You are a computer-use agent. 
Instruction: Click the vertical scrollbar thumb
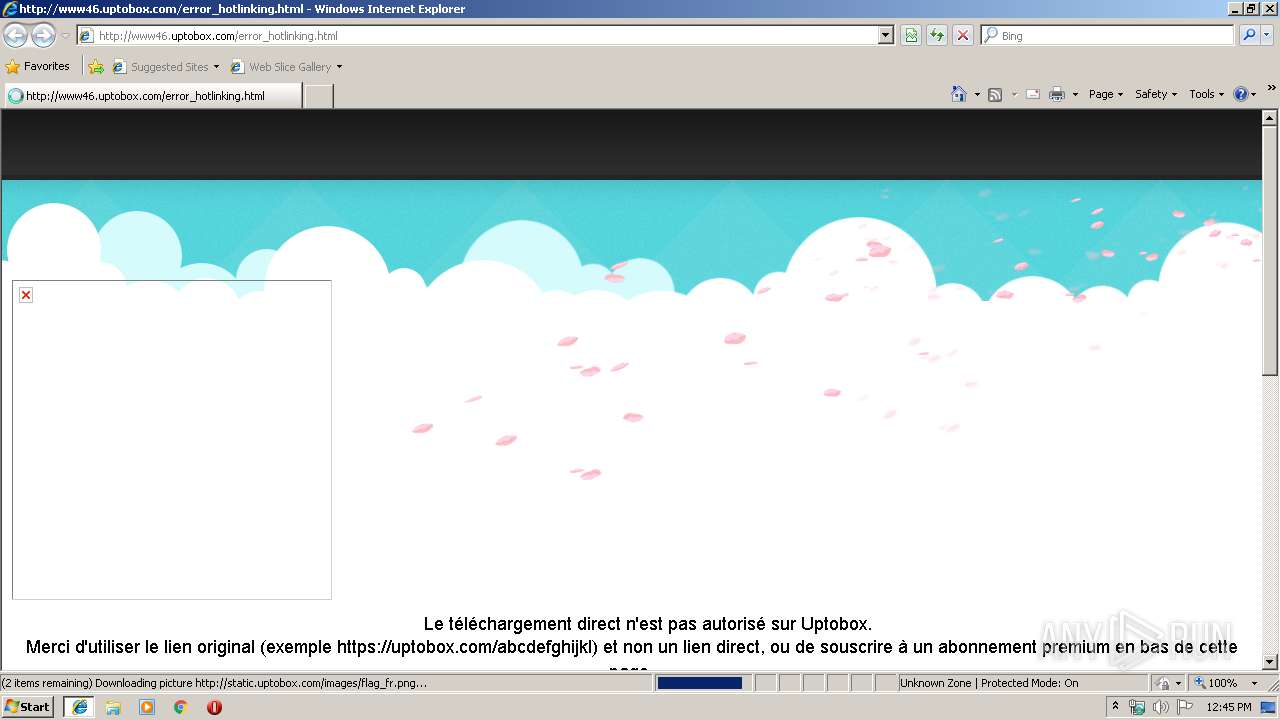[1270, 250]
